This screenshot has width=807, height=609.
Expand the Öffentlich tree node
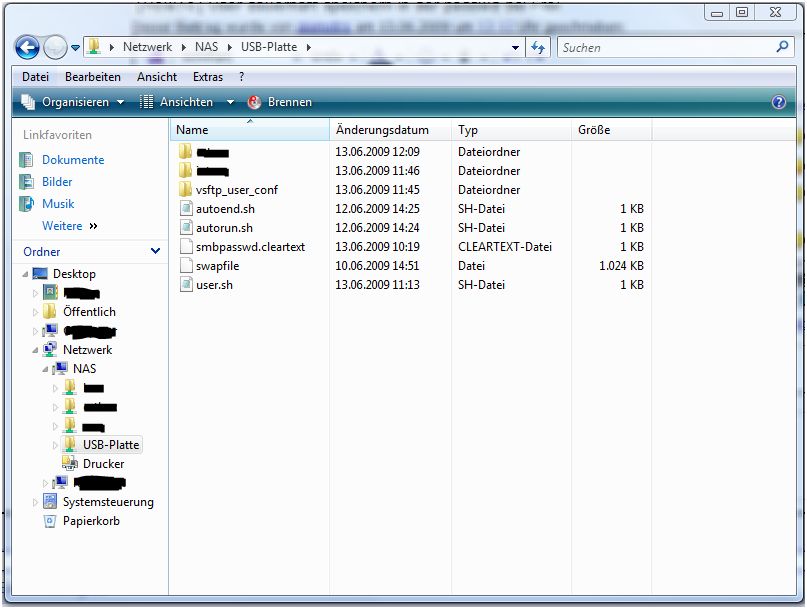click(x=36, y=312)
